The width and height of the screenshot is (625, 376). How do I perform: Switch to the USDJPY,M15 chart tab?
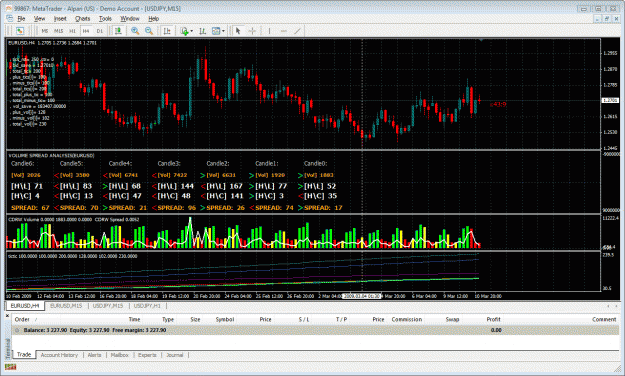point(108,306)
